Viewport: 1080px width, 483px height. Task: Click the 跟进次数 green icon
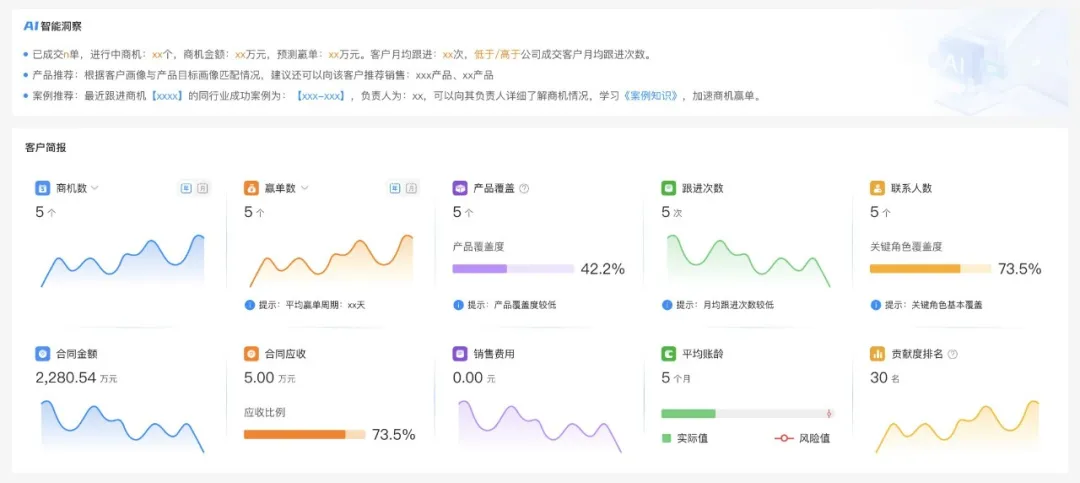[x=668, y=188]
